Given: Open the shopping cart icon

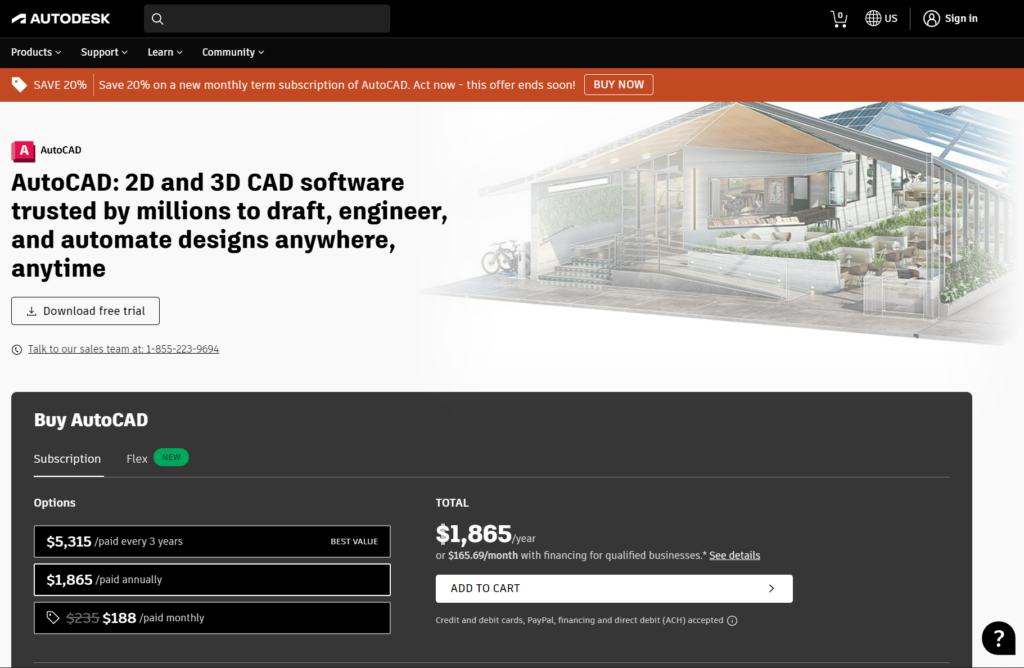Looking at the screenshot, I should [839, 19].
